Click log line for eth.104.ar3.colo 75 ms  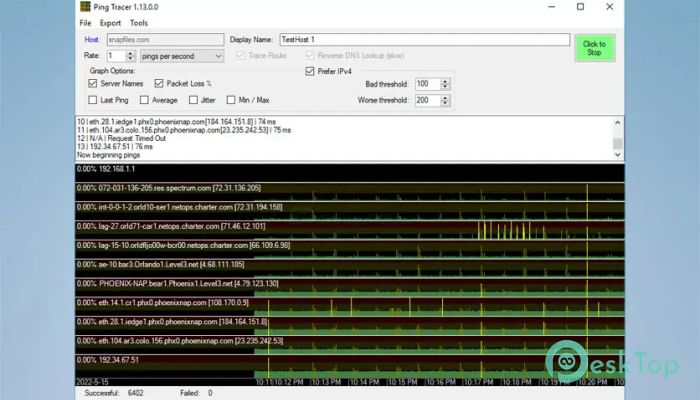tap(184, 130)
